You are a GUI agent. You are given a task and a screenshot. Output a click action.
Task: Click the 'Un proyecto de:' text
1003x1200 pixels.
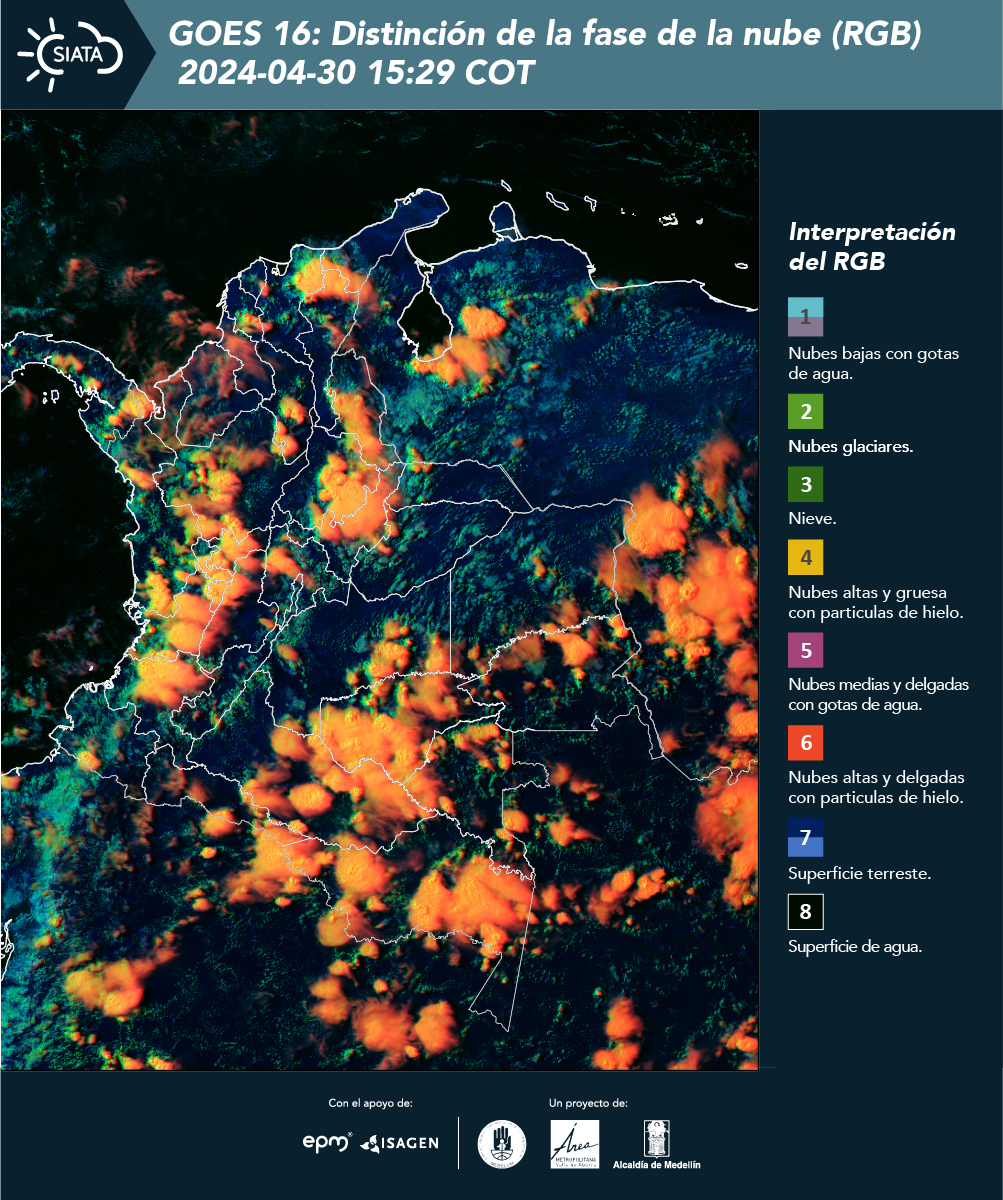coord(588,1103)
